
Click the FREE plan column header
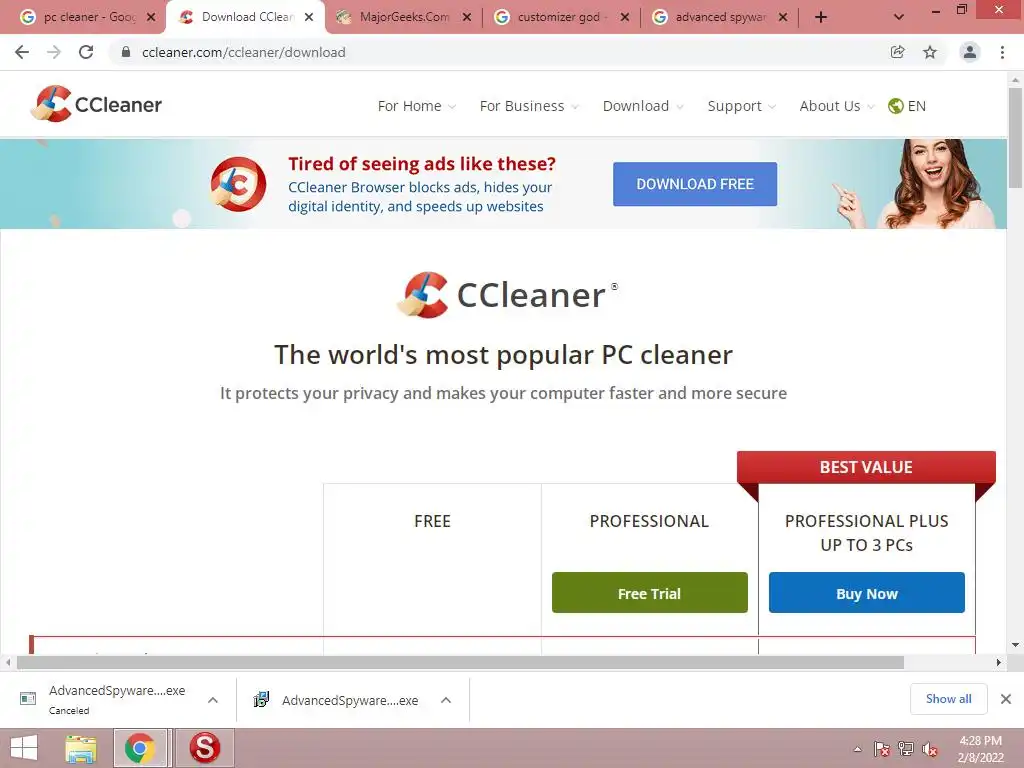pyautogui.click(x=432, y=521)
